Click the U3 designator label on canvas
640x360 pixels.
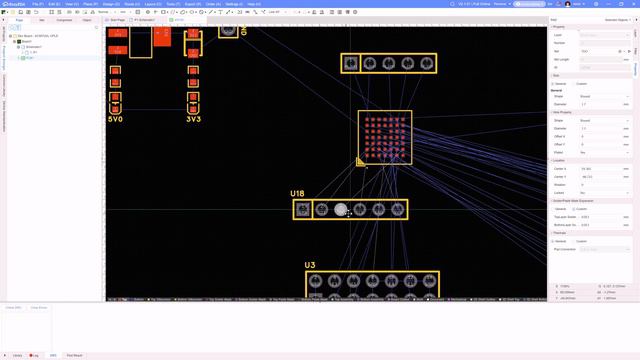(310, 265)
